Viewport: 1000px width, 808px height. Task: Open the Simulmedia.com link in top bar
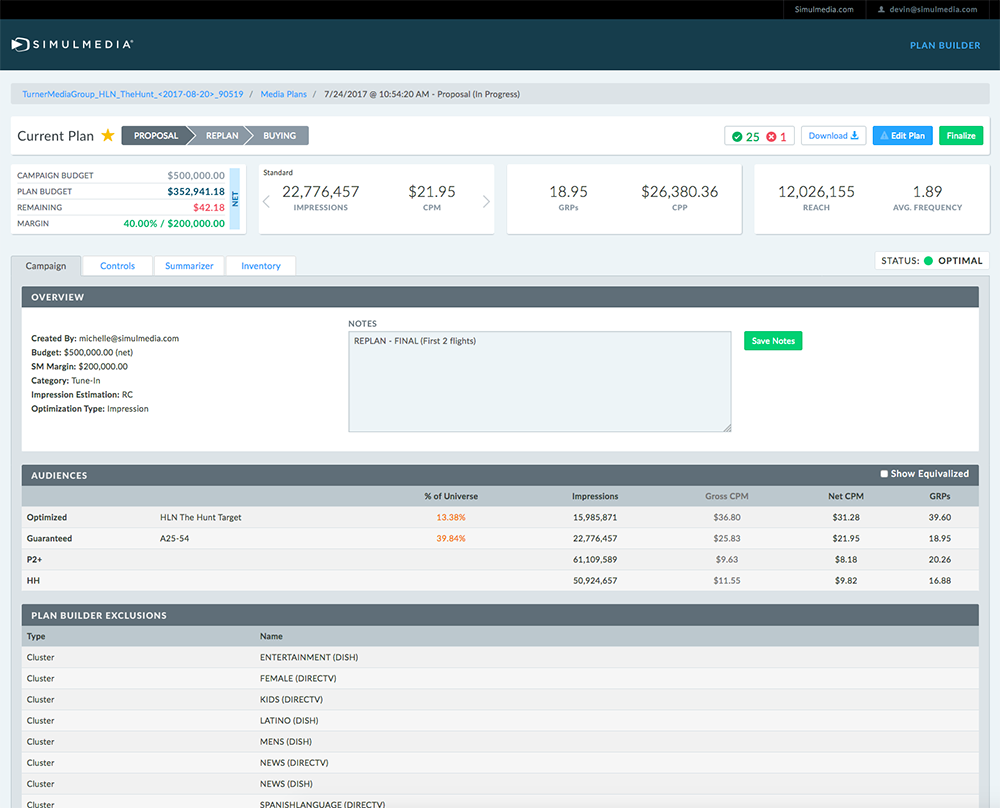[824, 10]
